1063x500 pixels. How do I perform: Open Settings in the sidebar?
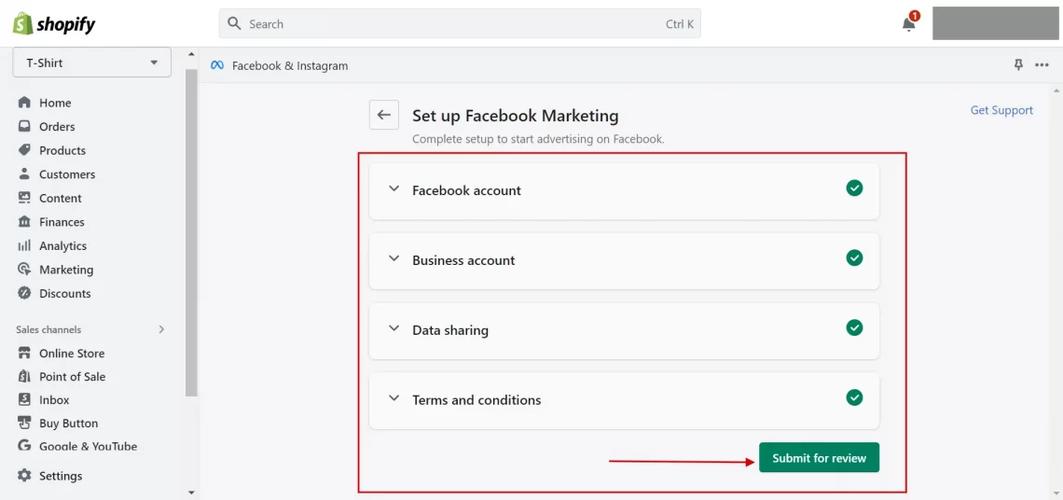(60, 476)
